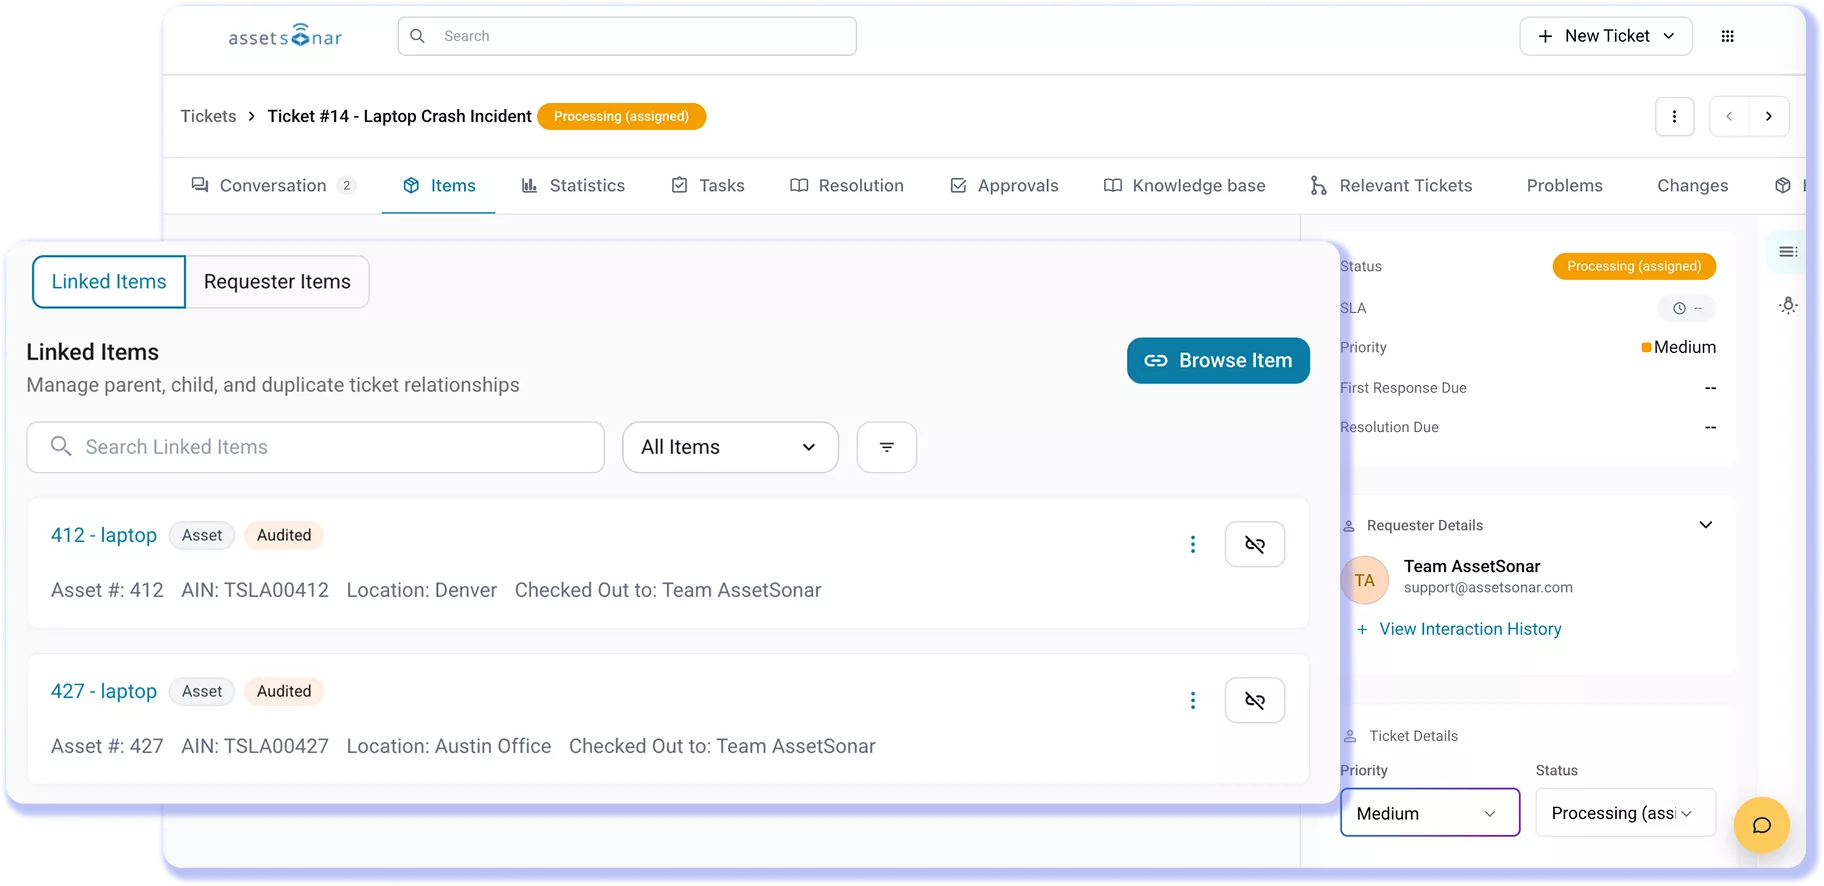Screen dimensions: 1824x886
Task: Click the Audited tag on 412 - laptop
Action: [x=284, y=535]
